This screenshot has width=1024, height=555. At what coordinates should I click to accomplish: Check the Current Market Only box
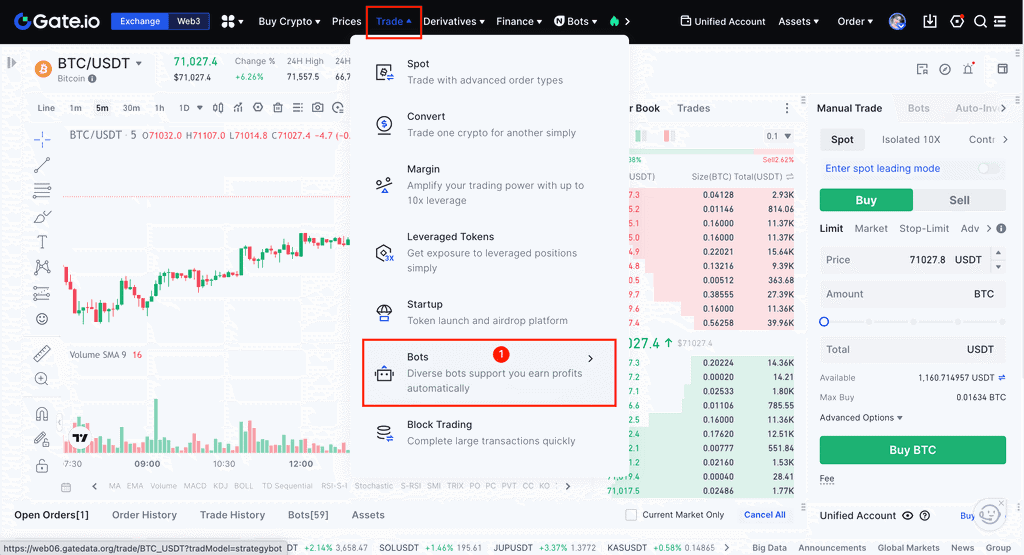point(631,515)
